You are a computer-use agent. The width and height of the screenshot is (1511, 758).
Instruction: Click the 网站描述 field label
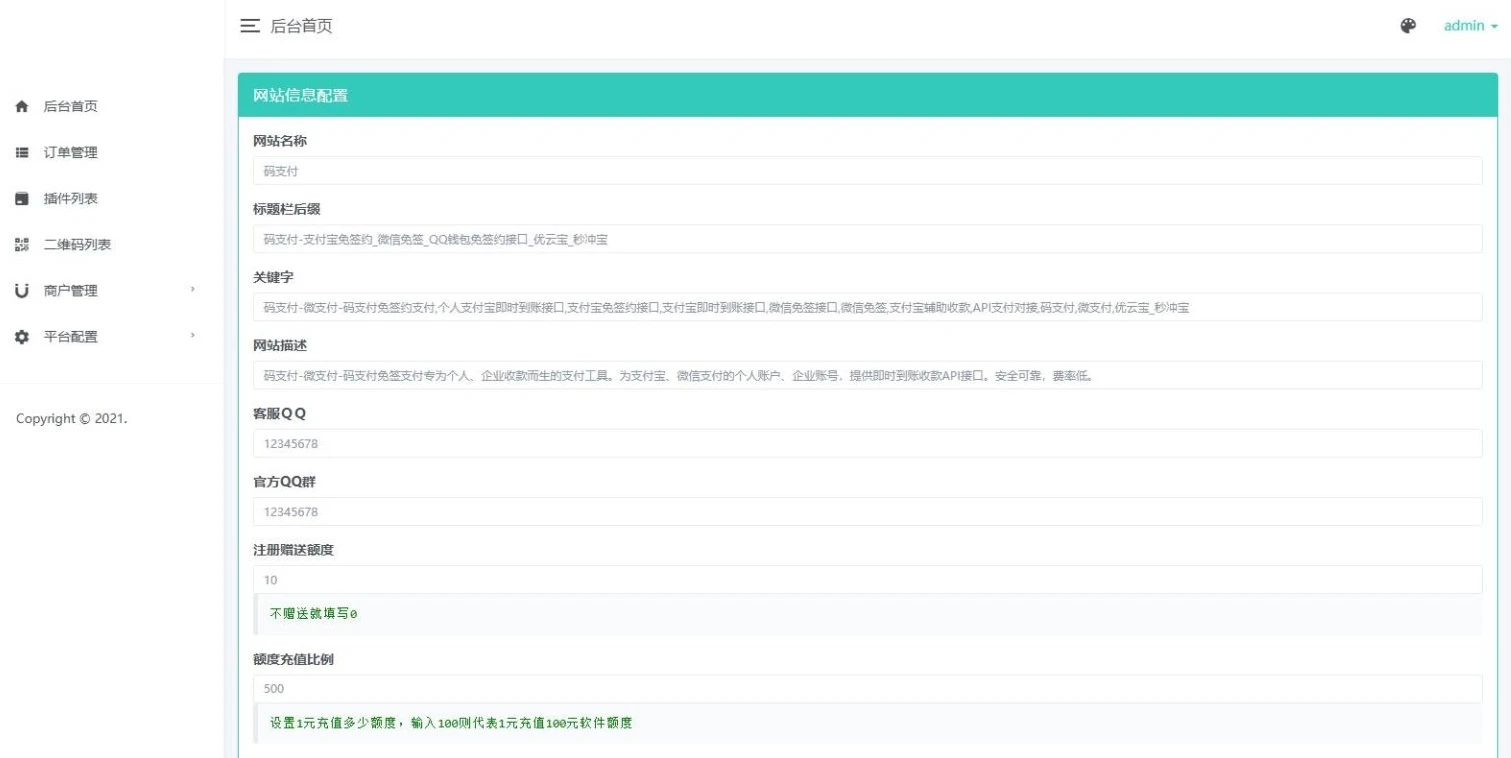point(280,345)
